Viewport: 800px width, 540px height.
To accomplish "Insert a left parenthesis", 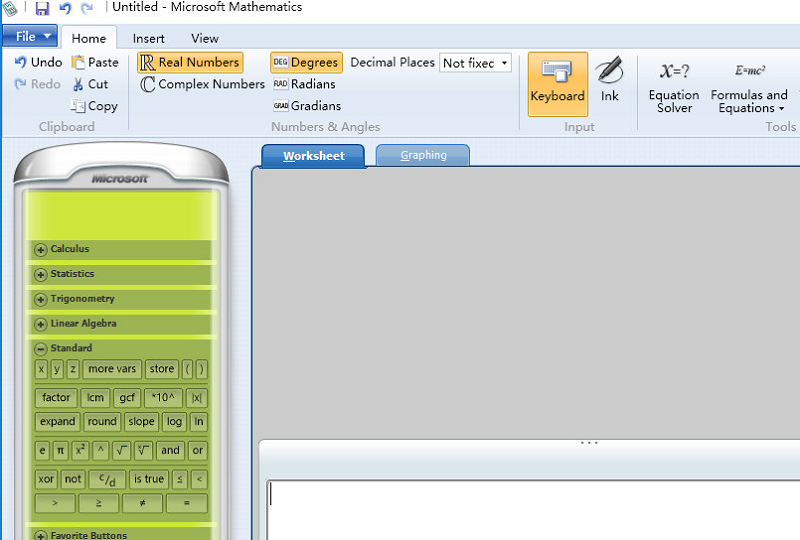I will (188, 369).
